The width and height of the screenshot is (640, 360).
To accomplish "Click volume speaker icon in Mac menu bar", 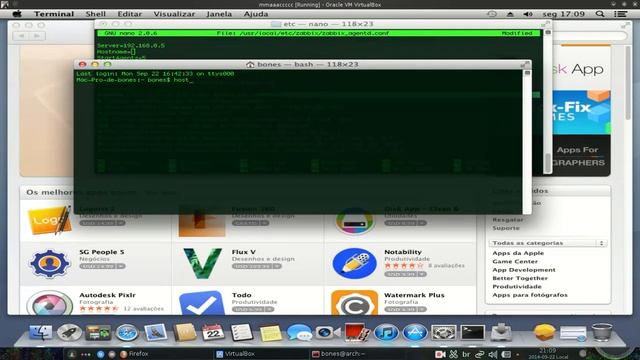I will coord(528,14).
